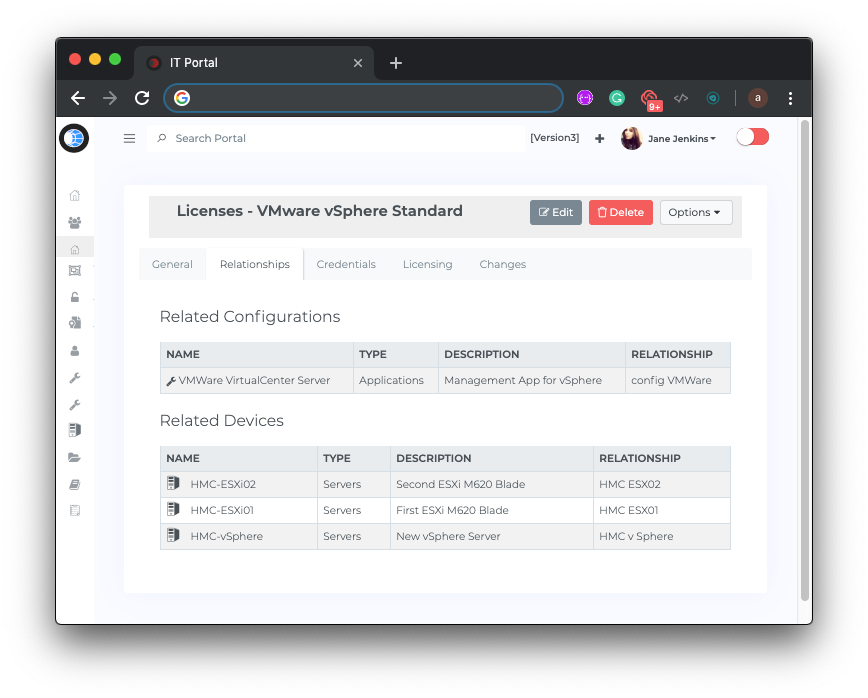Screen dimensions: 868x698
Task: Click the Delete button
Action: 620,212
